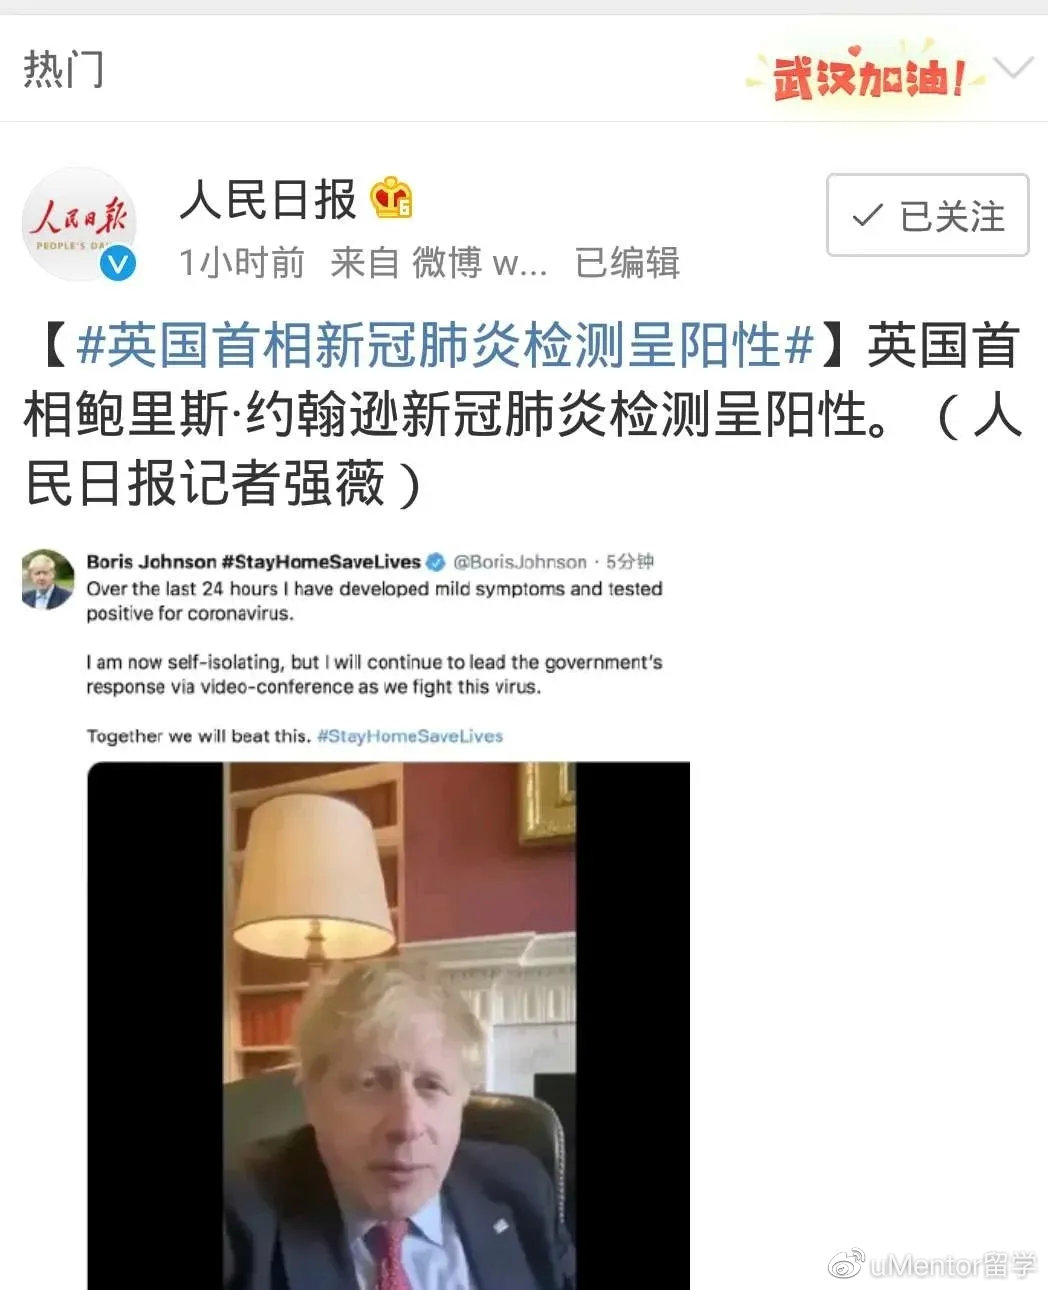Toggle the 已关注 follow button

927,215
